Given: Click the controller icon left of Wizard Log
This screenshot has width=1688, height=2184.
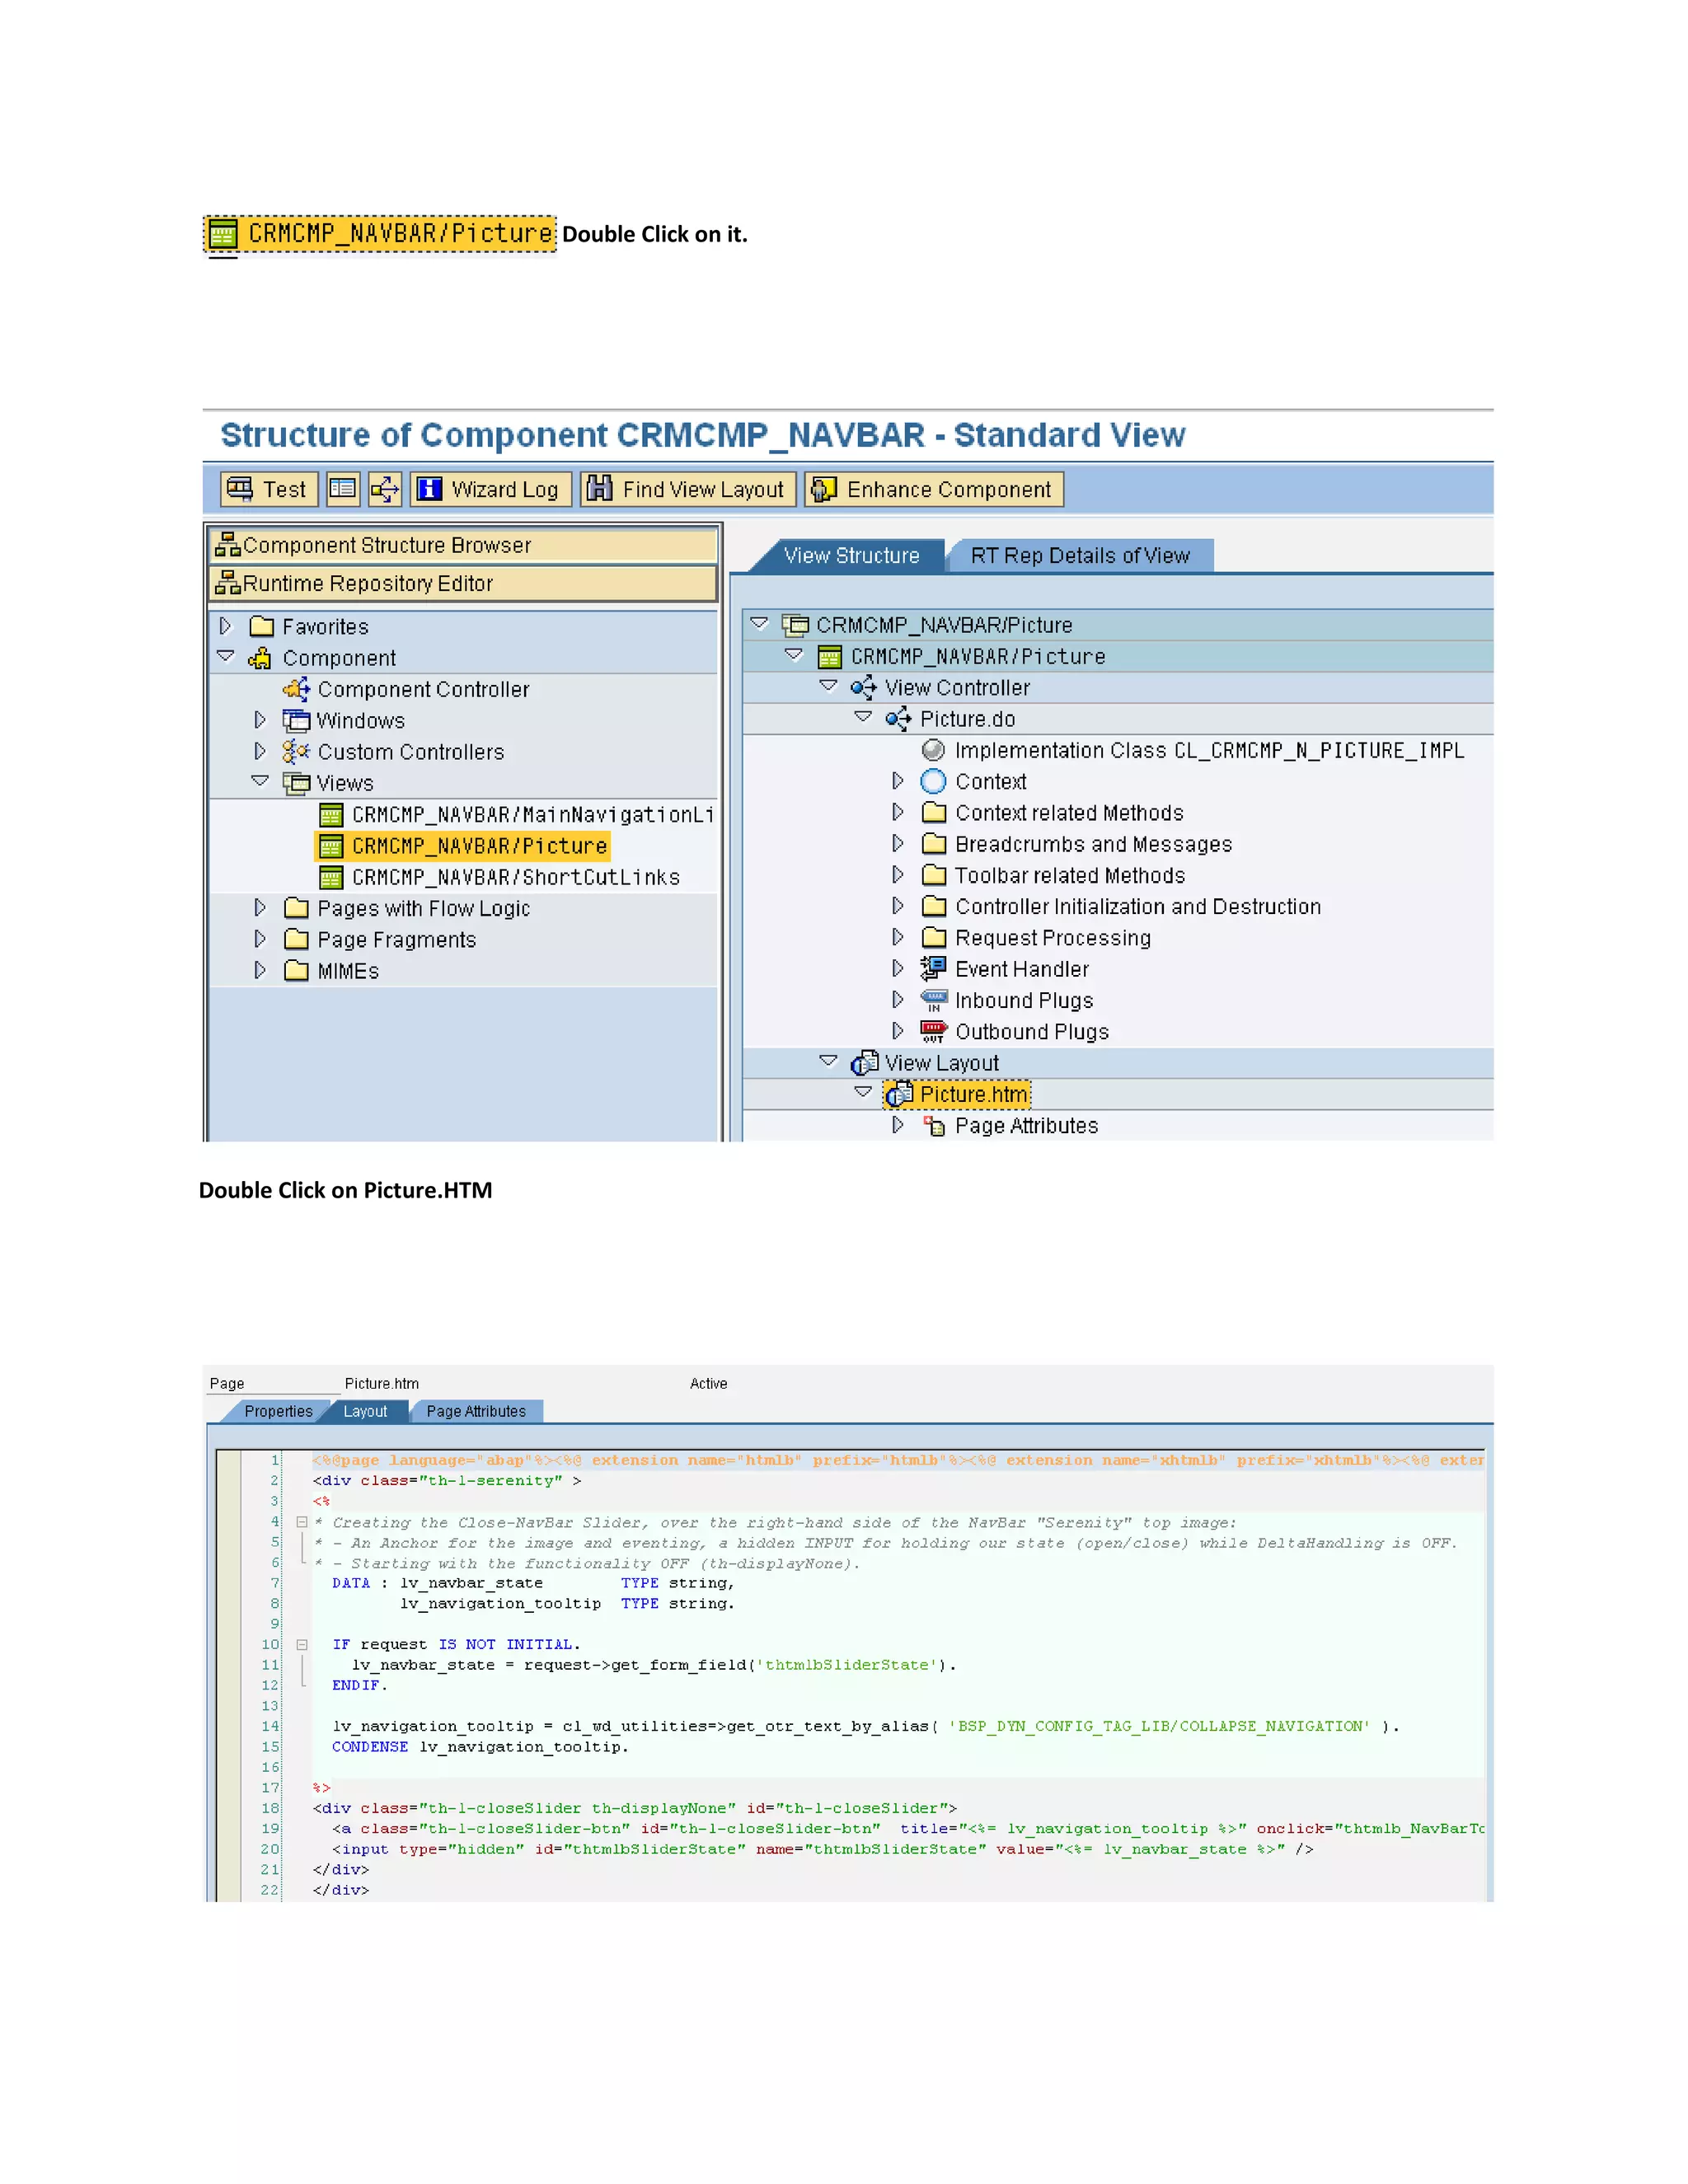Looking at the screenshot, I should pyautogui.click(x=384, y=489).
